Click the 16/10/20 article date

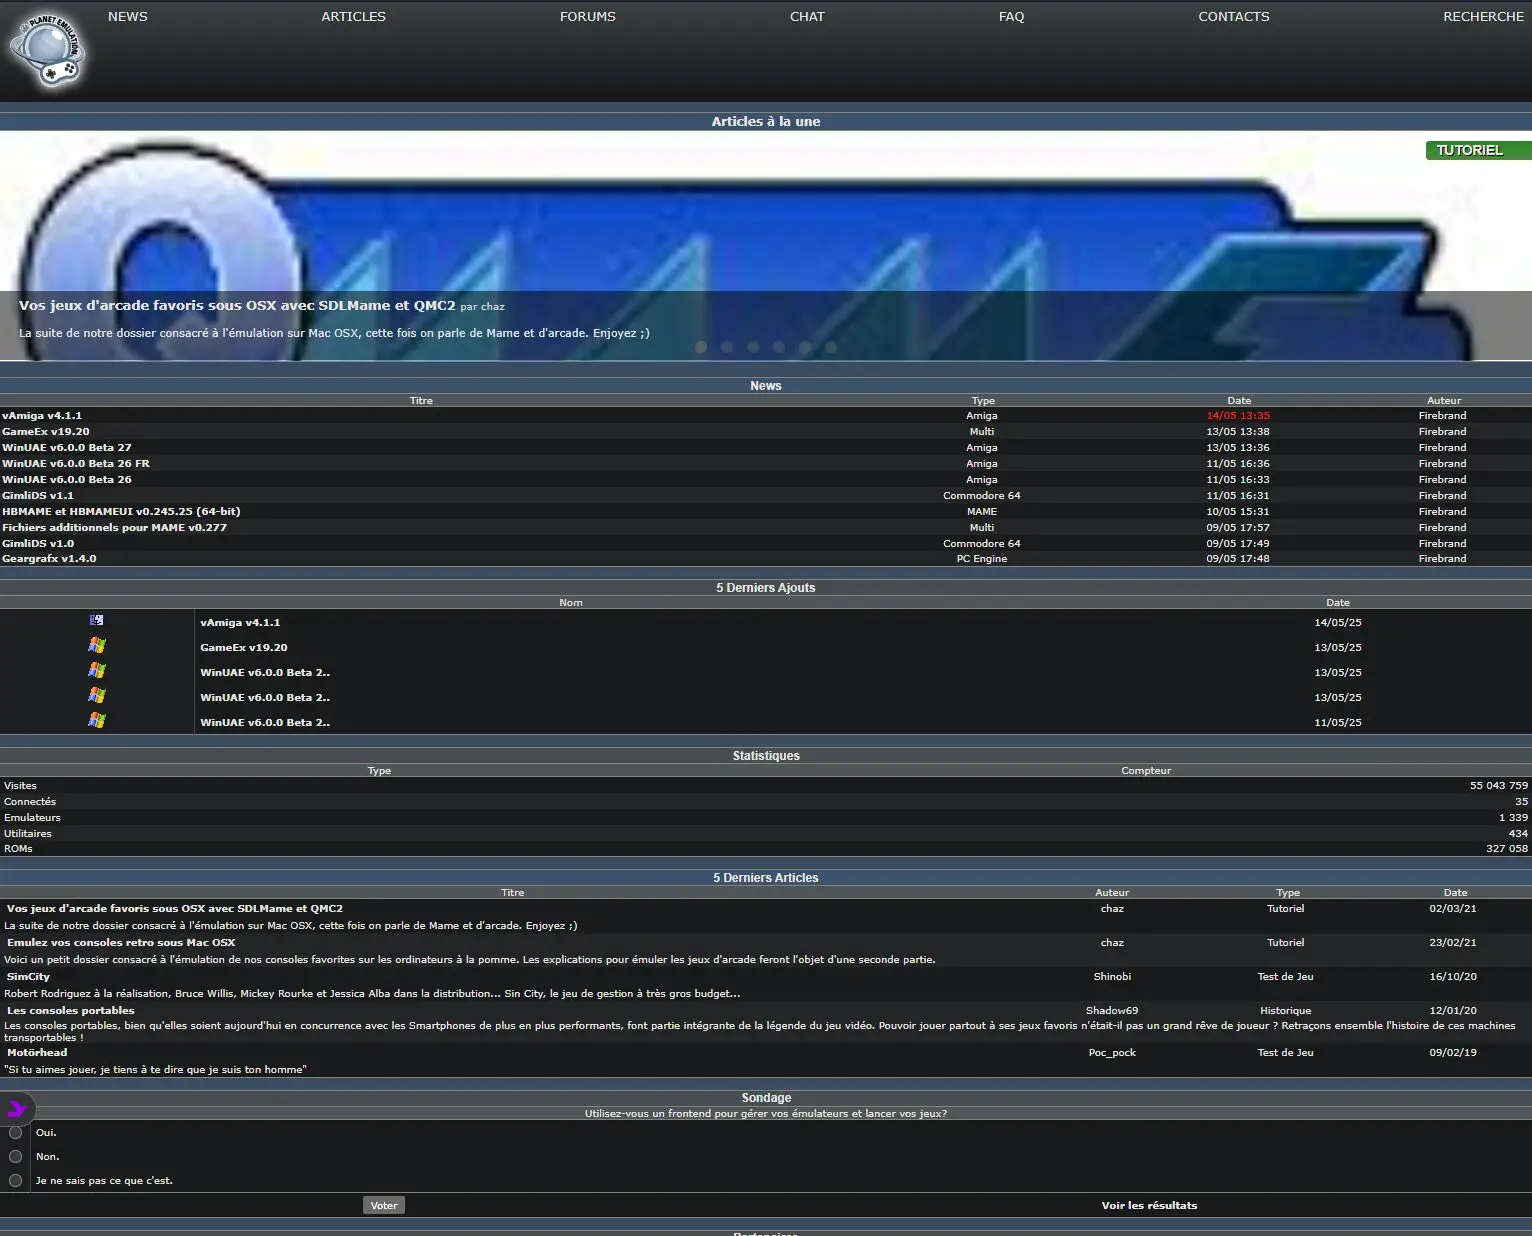click(x=1453, y=976)
